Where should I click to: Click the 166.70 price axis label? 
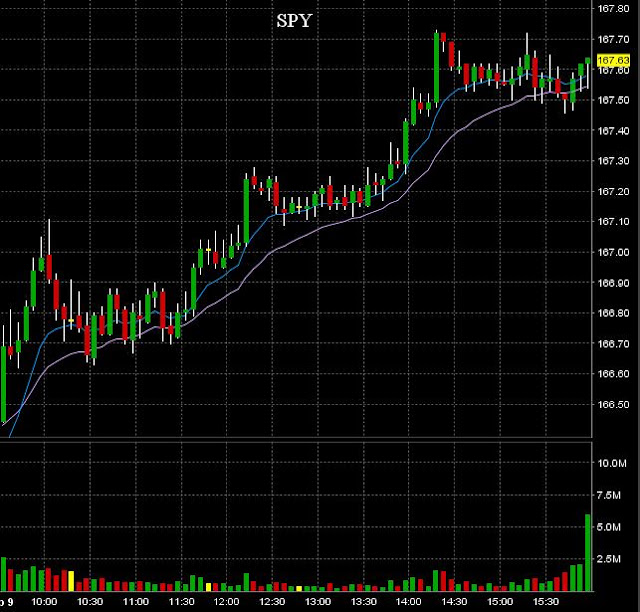[613, 343]
